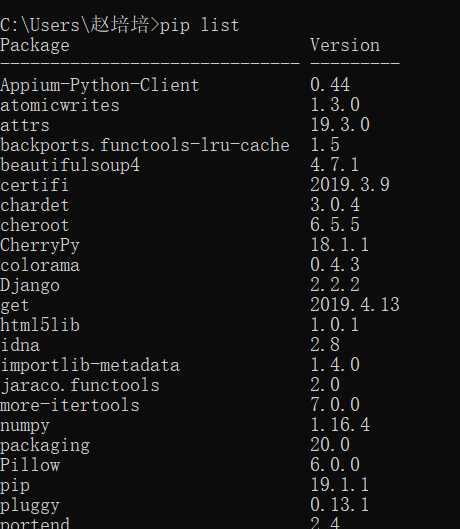Image resolution: width=460 pixels, height=529 pixels.
Task: Click the beautifulsoup4 package entry
Action: coord(70,165)
